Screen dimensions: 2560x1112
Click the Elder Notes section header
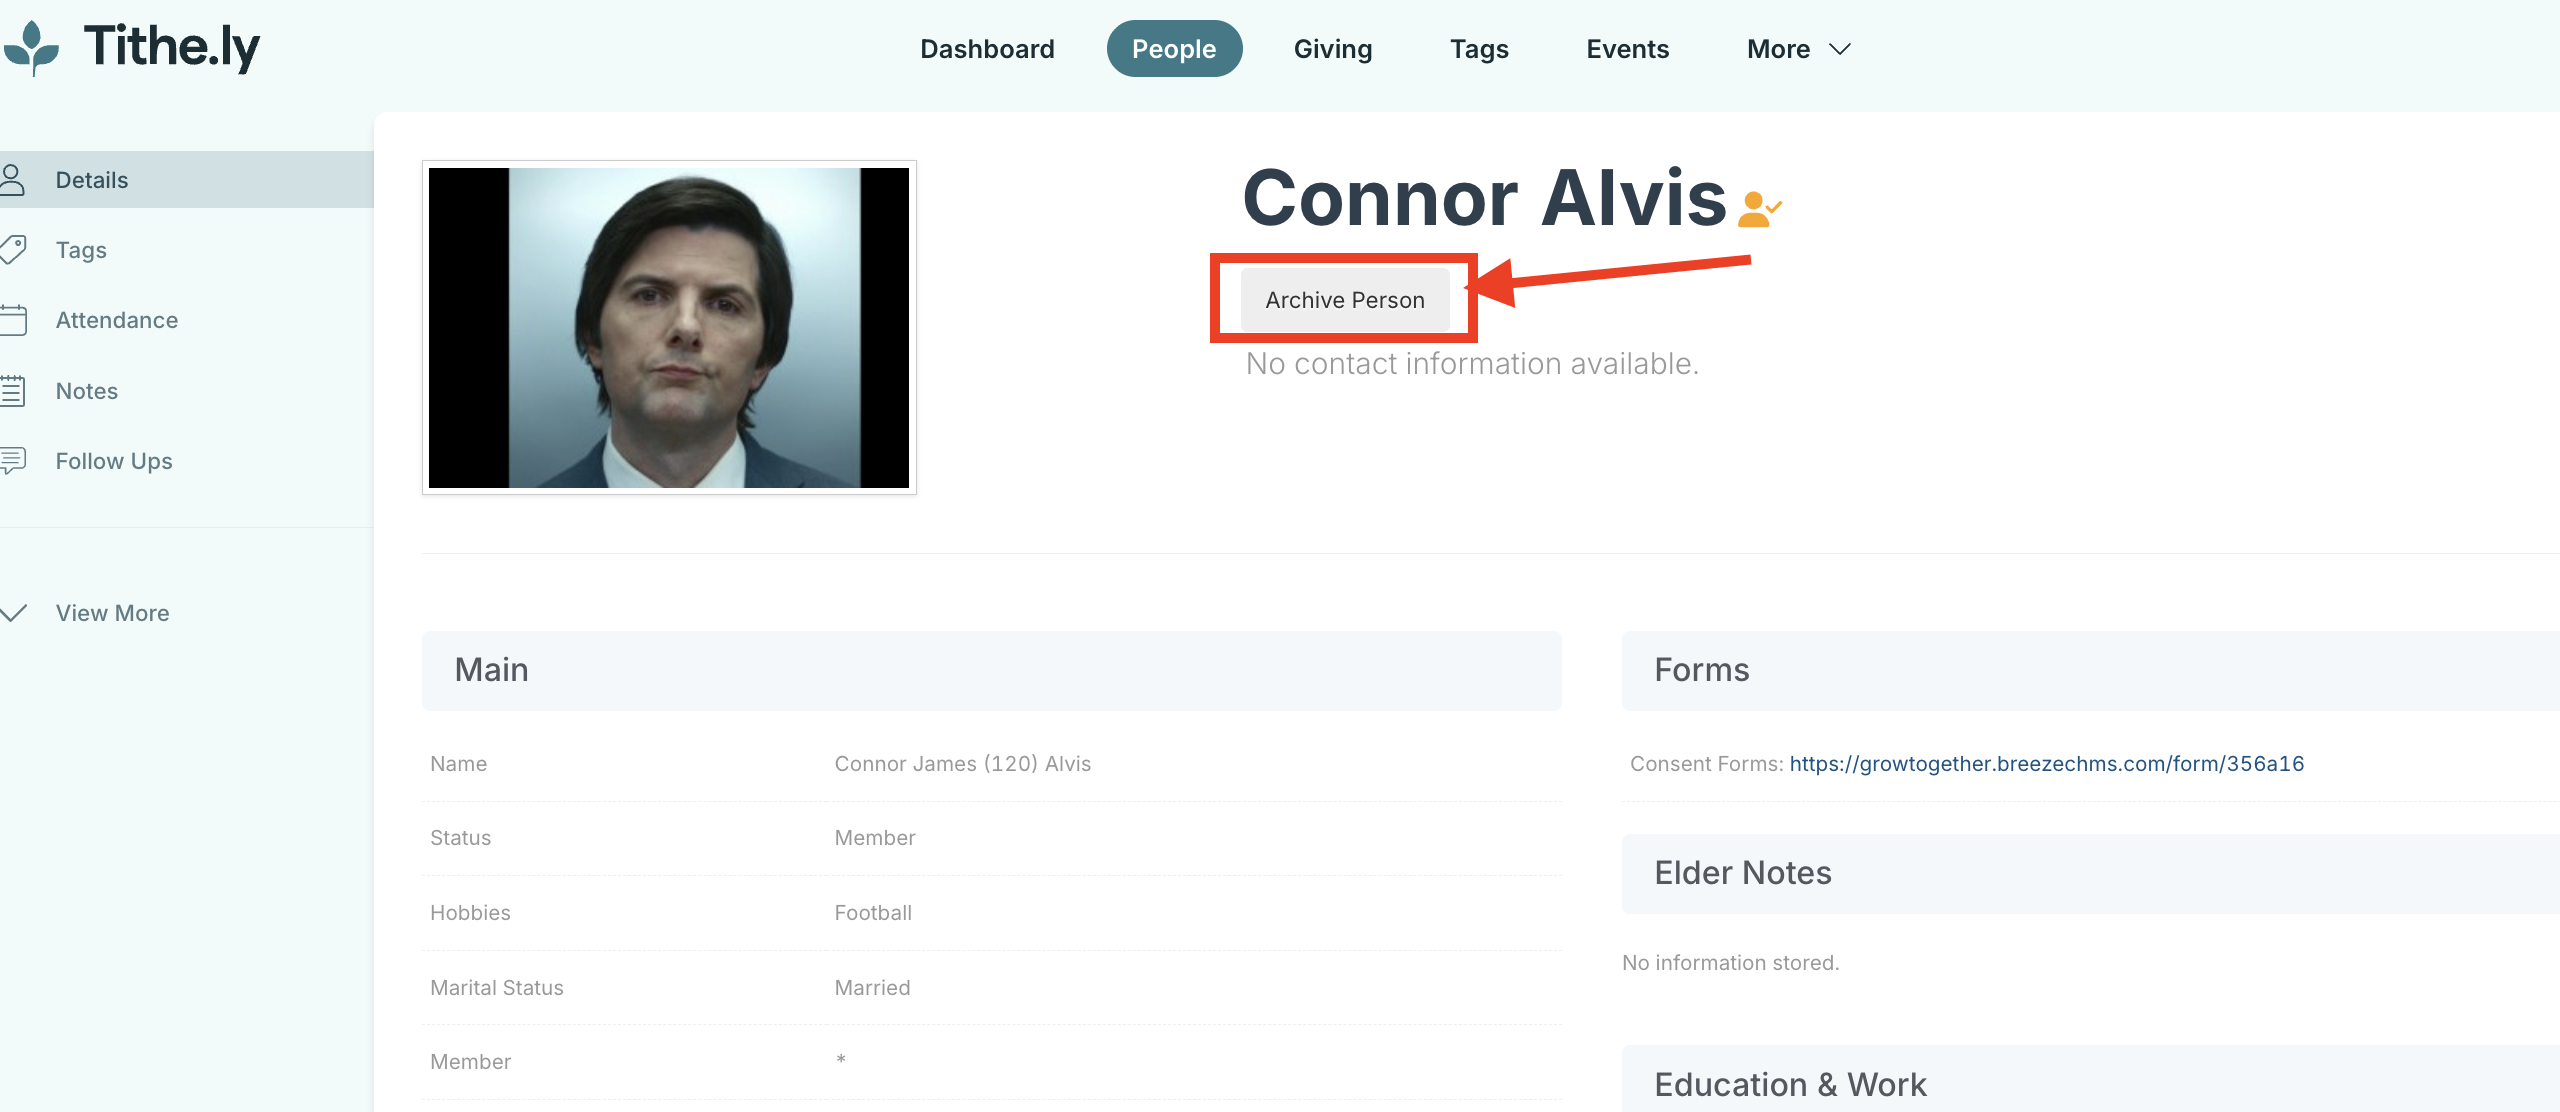pyautogui.click(x=2090, y=873)
